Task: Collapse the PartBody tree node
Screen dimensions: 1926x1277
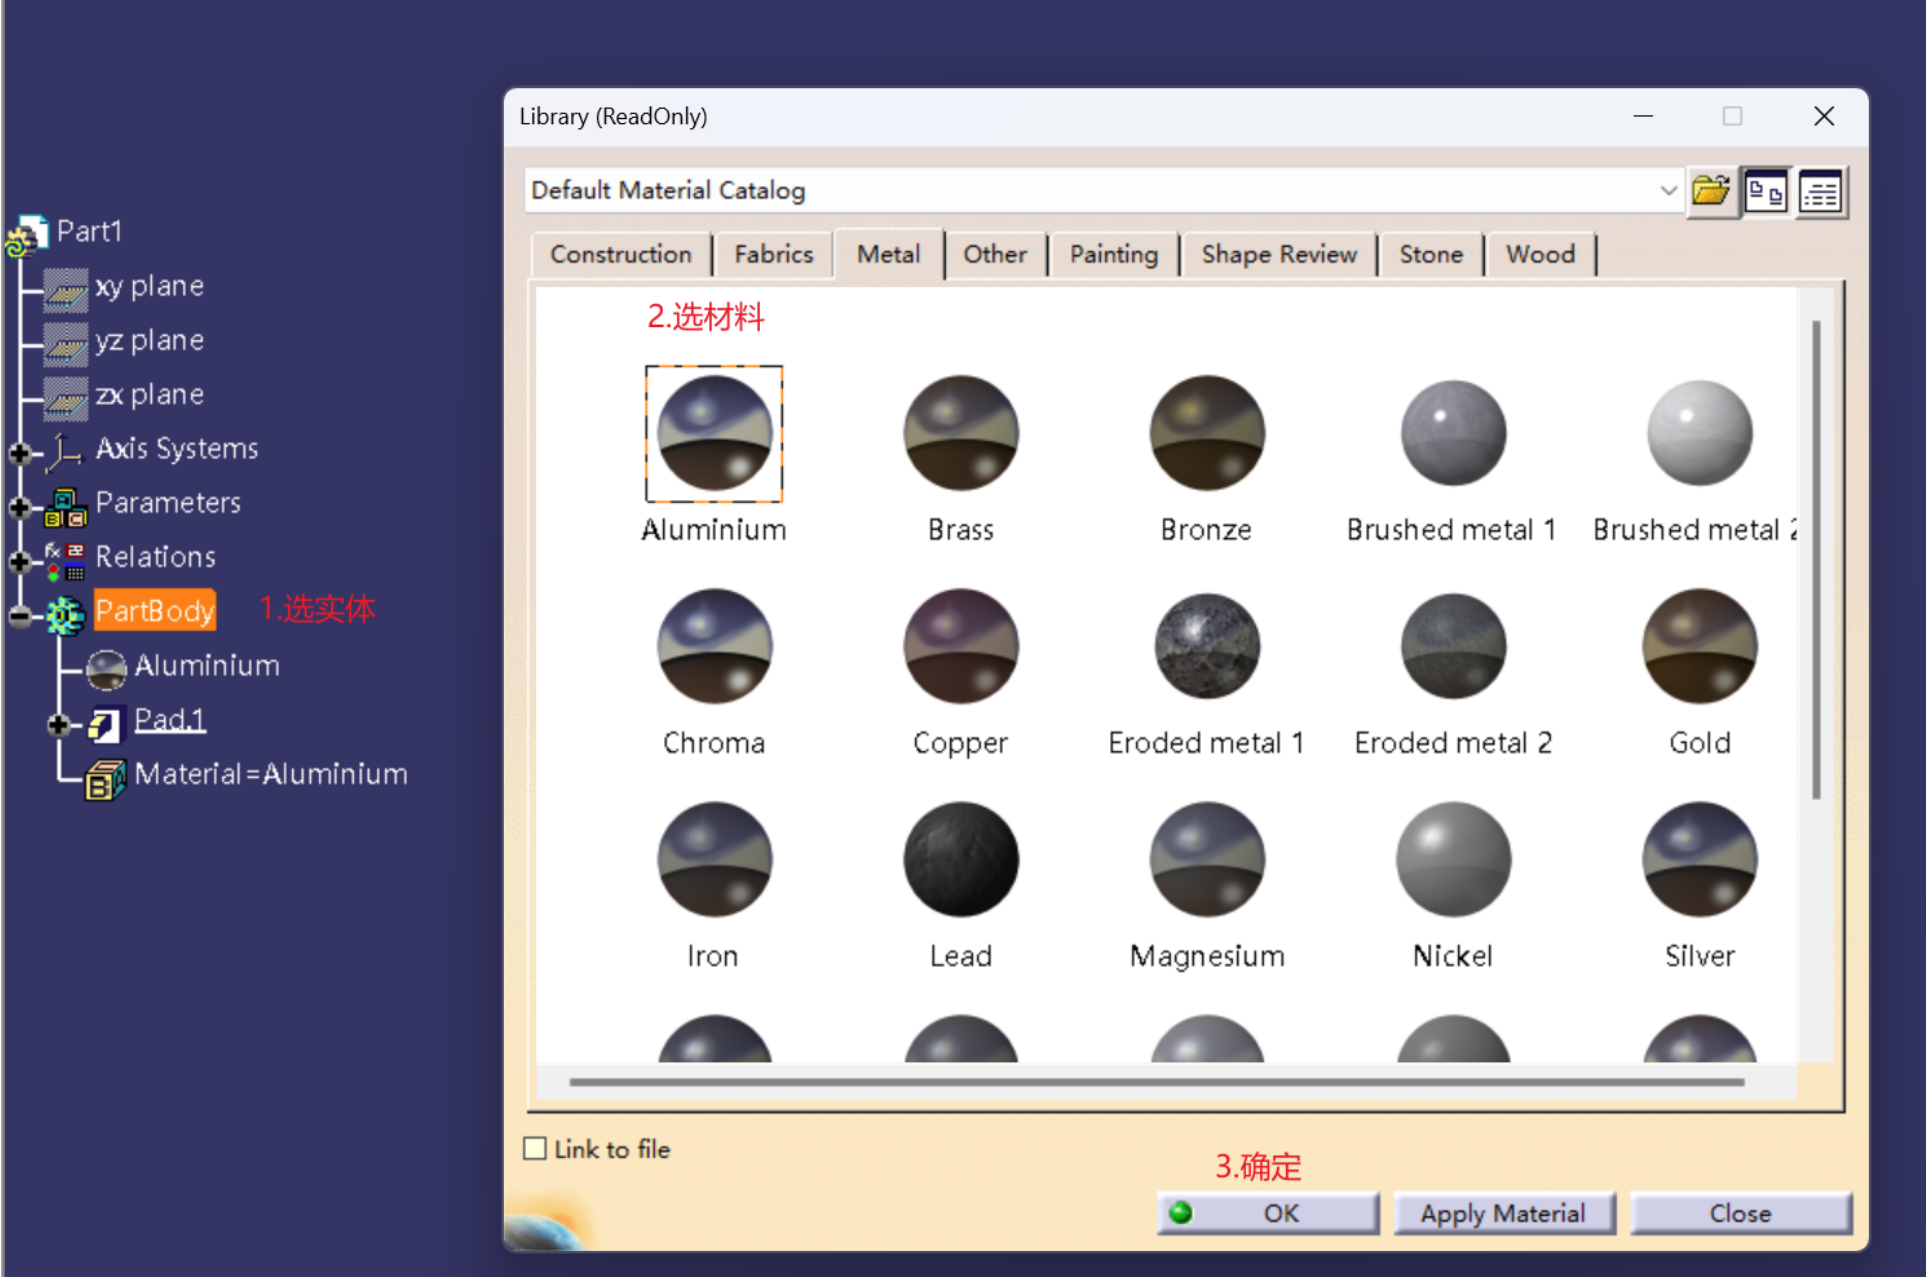Action: coord(19,615)
